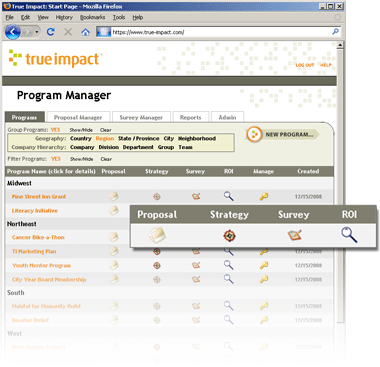380x367 pixels.
Task: Open proposal icon for Pine Street Inn Grant
Action: [114, 196]
